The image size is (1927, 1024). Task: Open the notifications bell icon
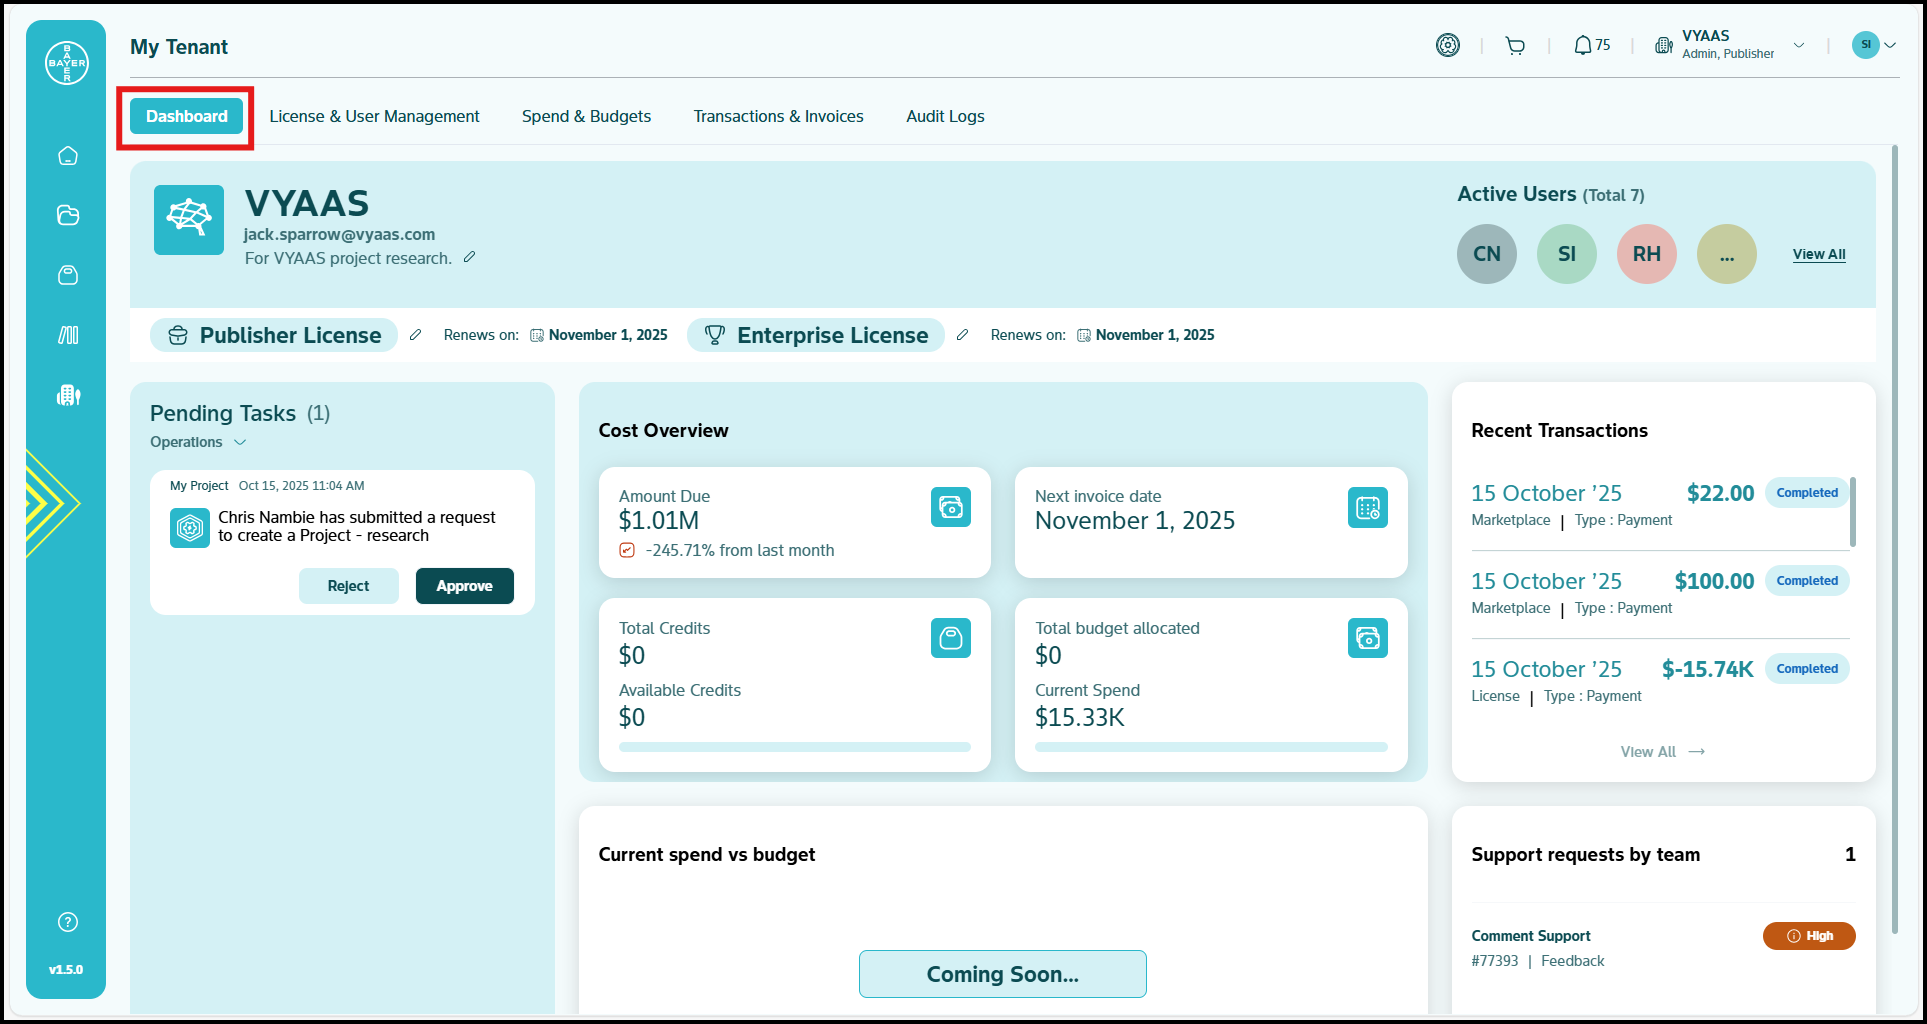pyautogui.click(x=1583, y=46)
